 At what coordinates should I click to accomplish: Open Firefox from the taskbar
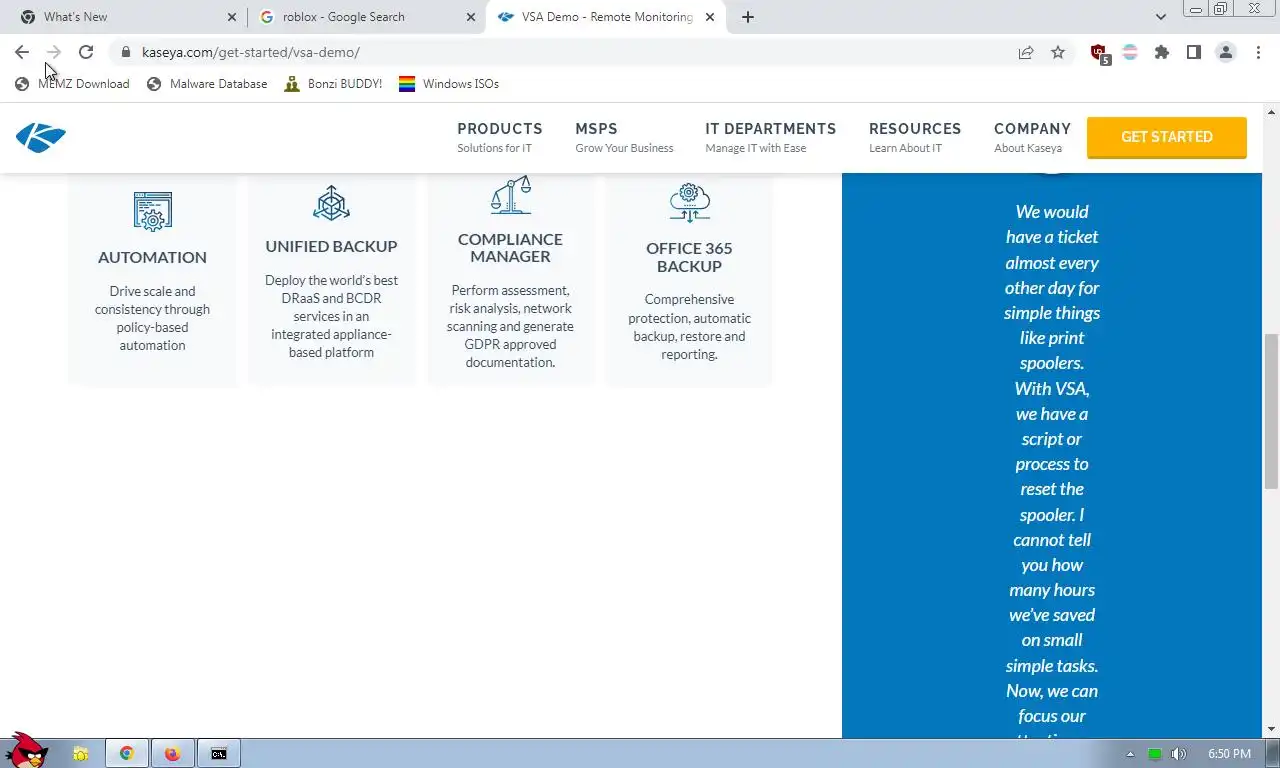coord(173,753)
